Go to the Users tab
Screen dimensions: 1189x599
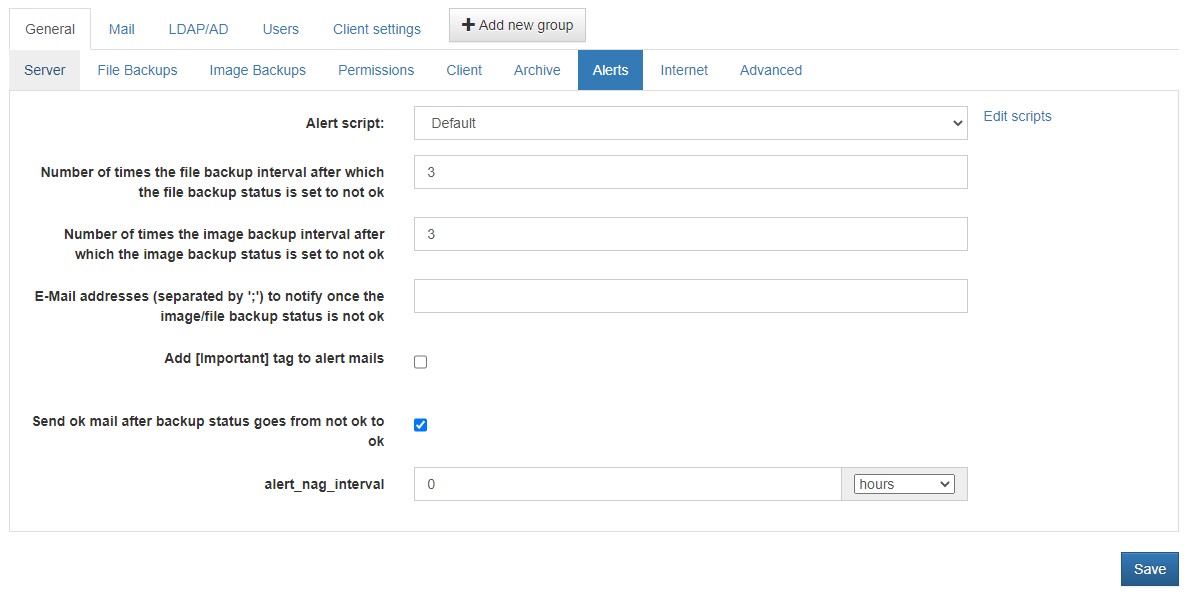tap(281, 30)
